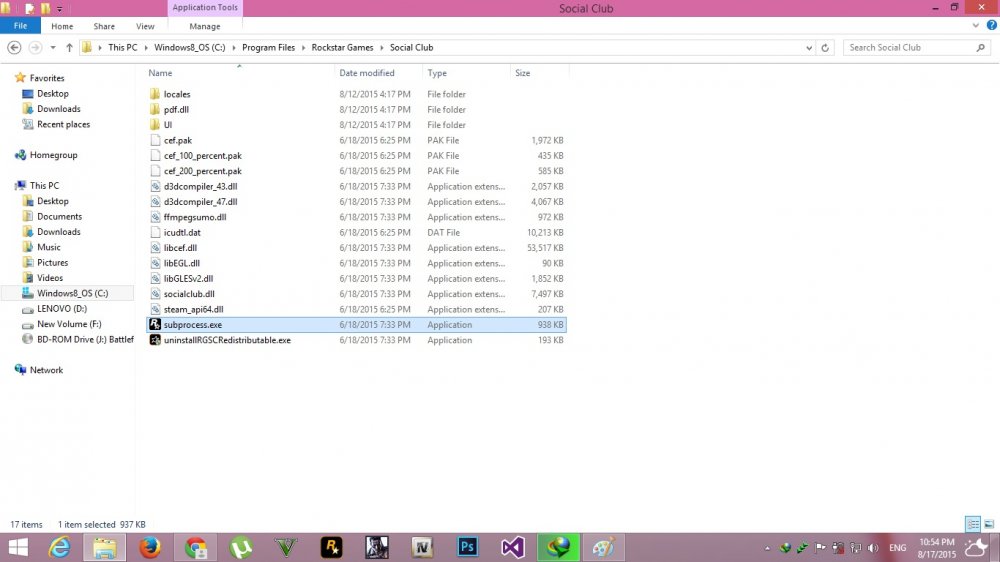Open Downloads under Favorites
This screenshot has width=1000, height=562.
tap(59, 108)
